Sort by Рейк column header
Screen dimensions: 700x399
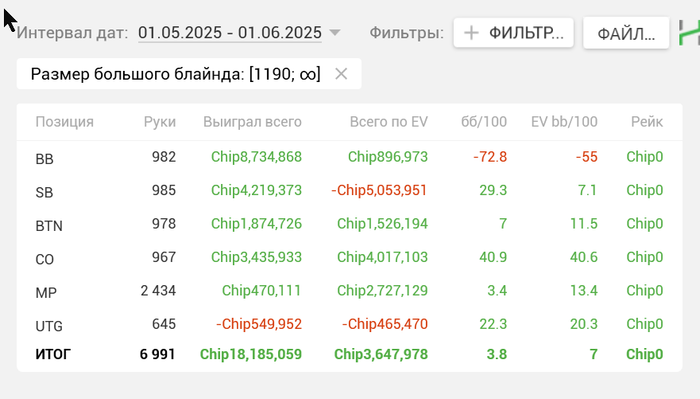(647, 121)
